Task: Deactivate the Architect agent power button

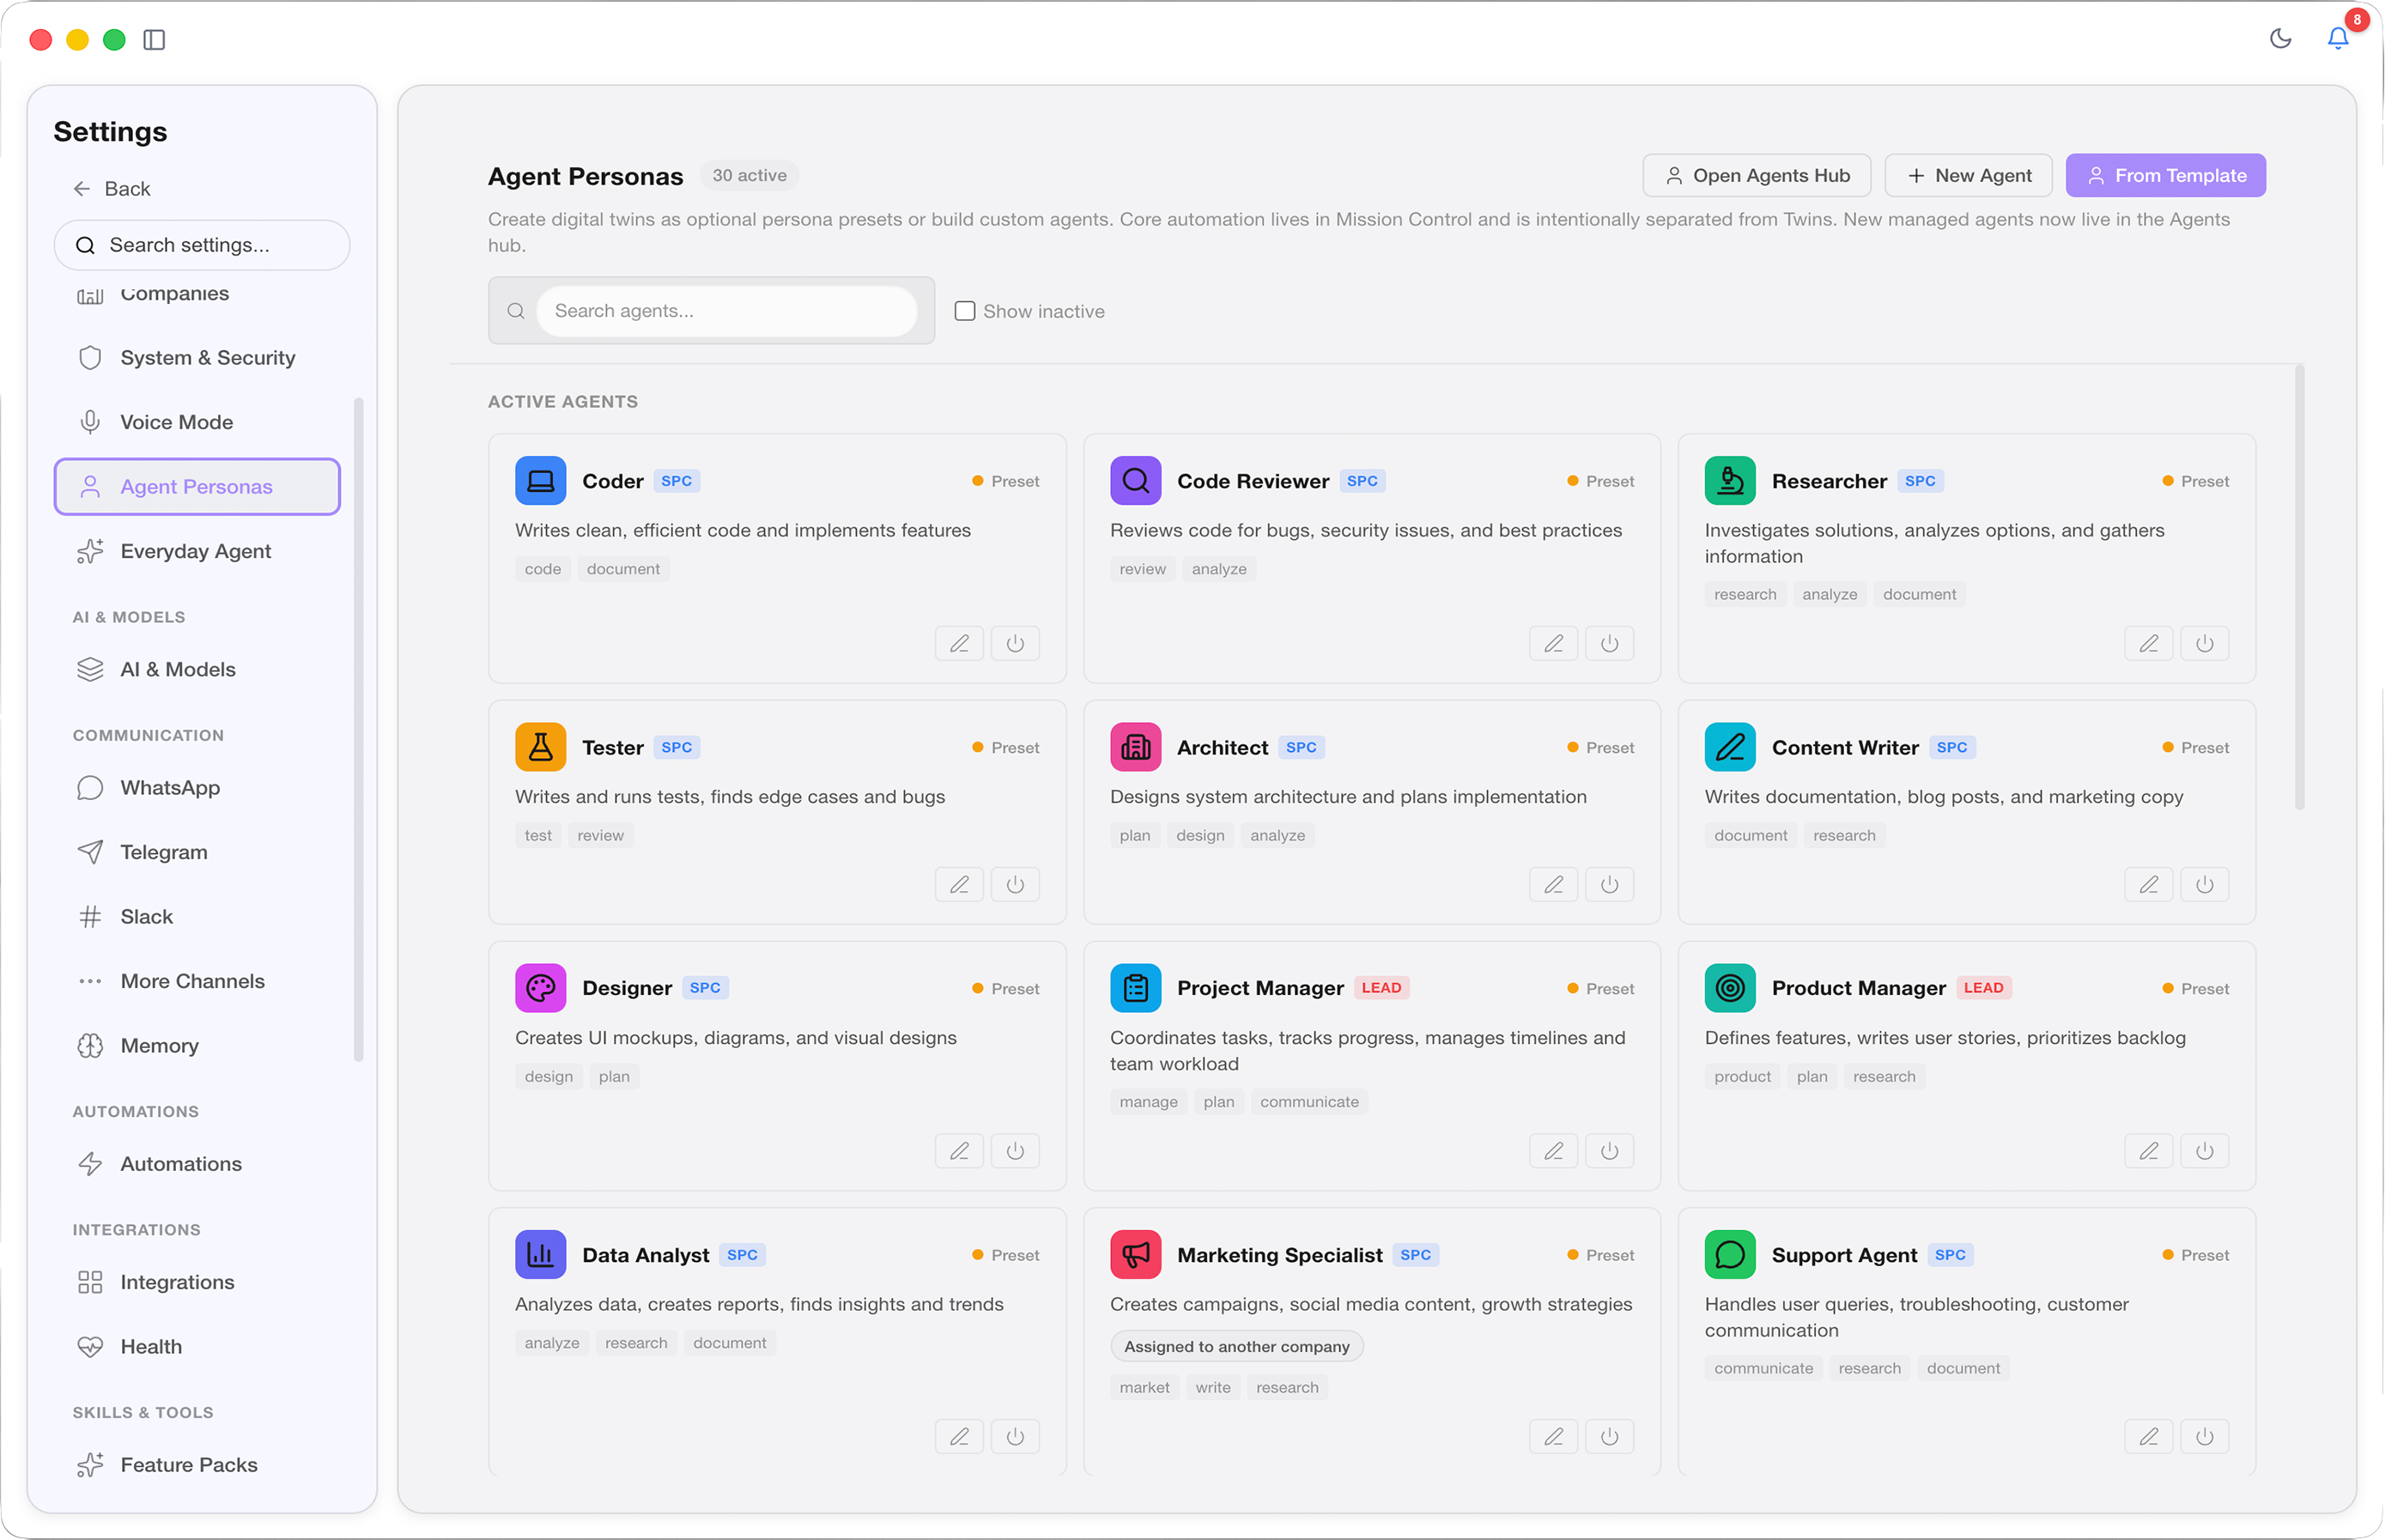Action: point(1609,885)
